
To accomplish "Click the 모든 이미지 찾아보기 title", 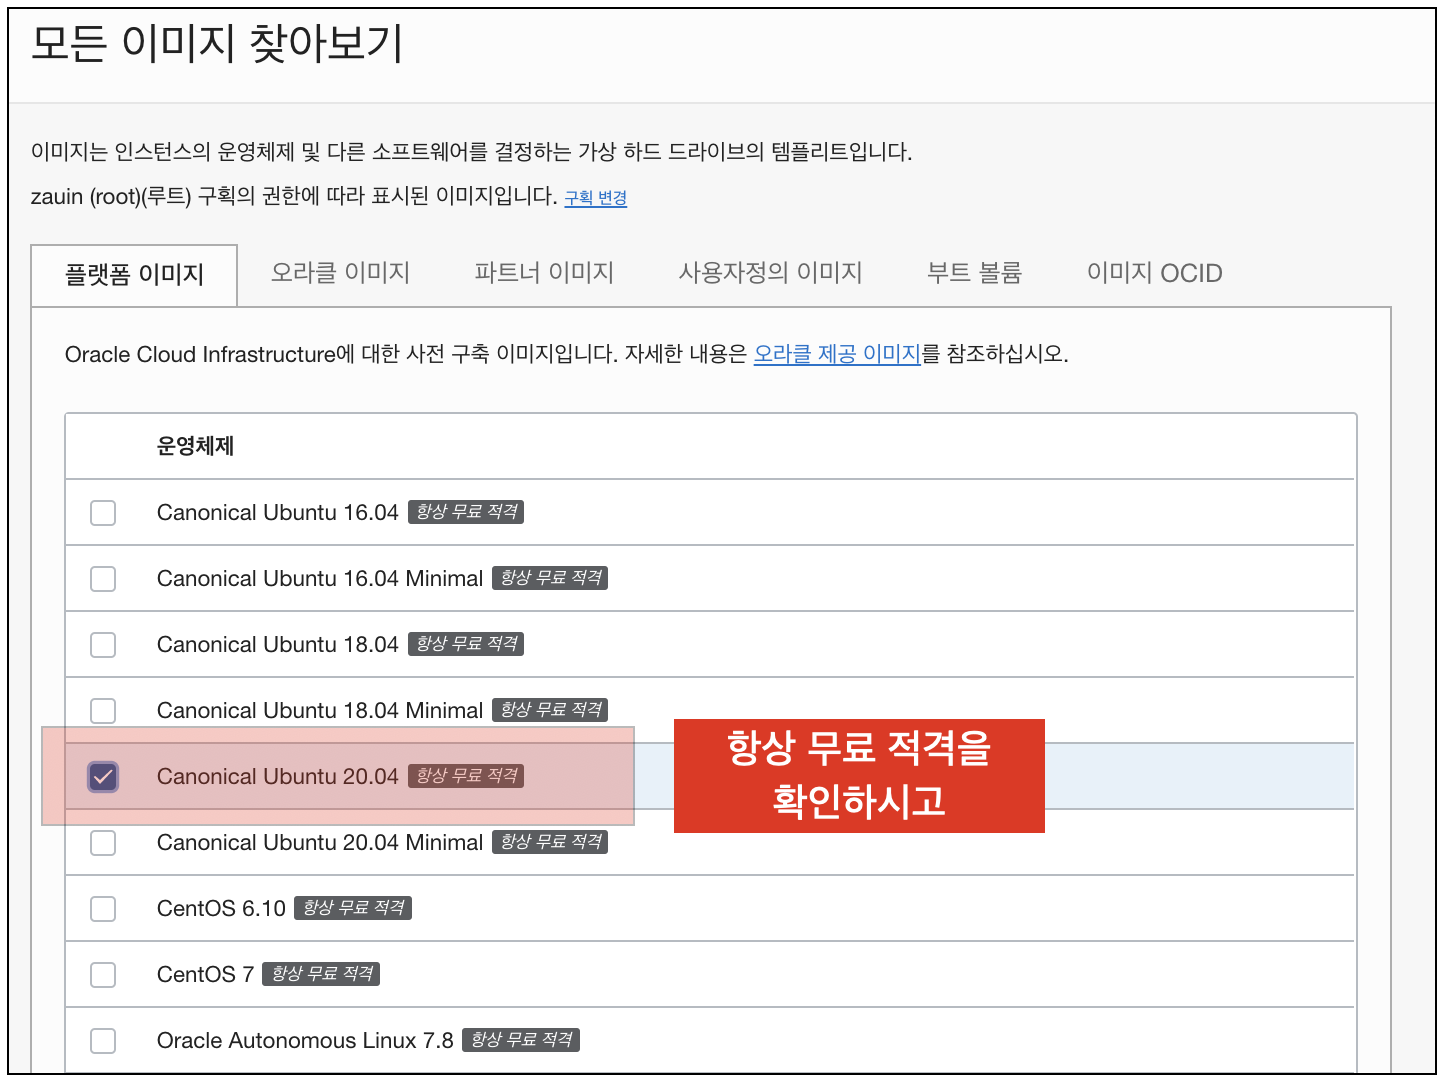I will (217, 45).
